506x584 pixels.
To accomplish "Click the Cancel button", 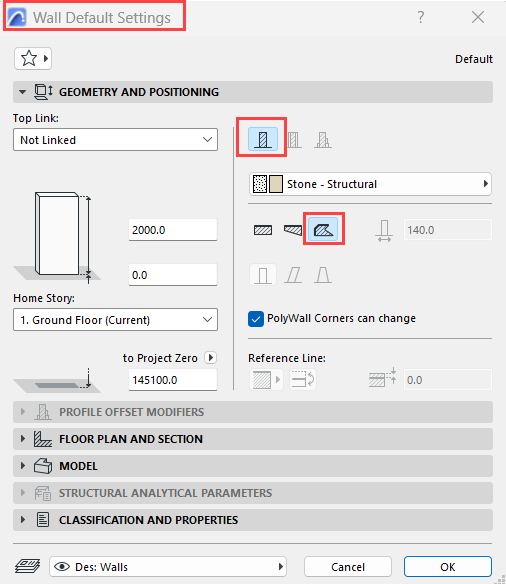I will [348, 566].
